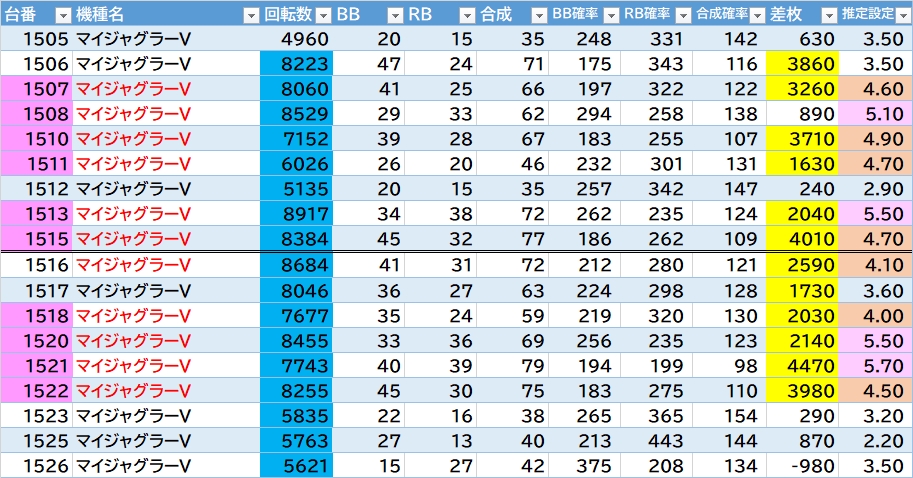Viewport: 913px width, 478px height.
Task: Select the 回転数 cell 8917
Action: coord(296,214)
